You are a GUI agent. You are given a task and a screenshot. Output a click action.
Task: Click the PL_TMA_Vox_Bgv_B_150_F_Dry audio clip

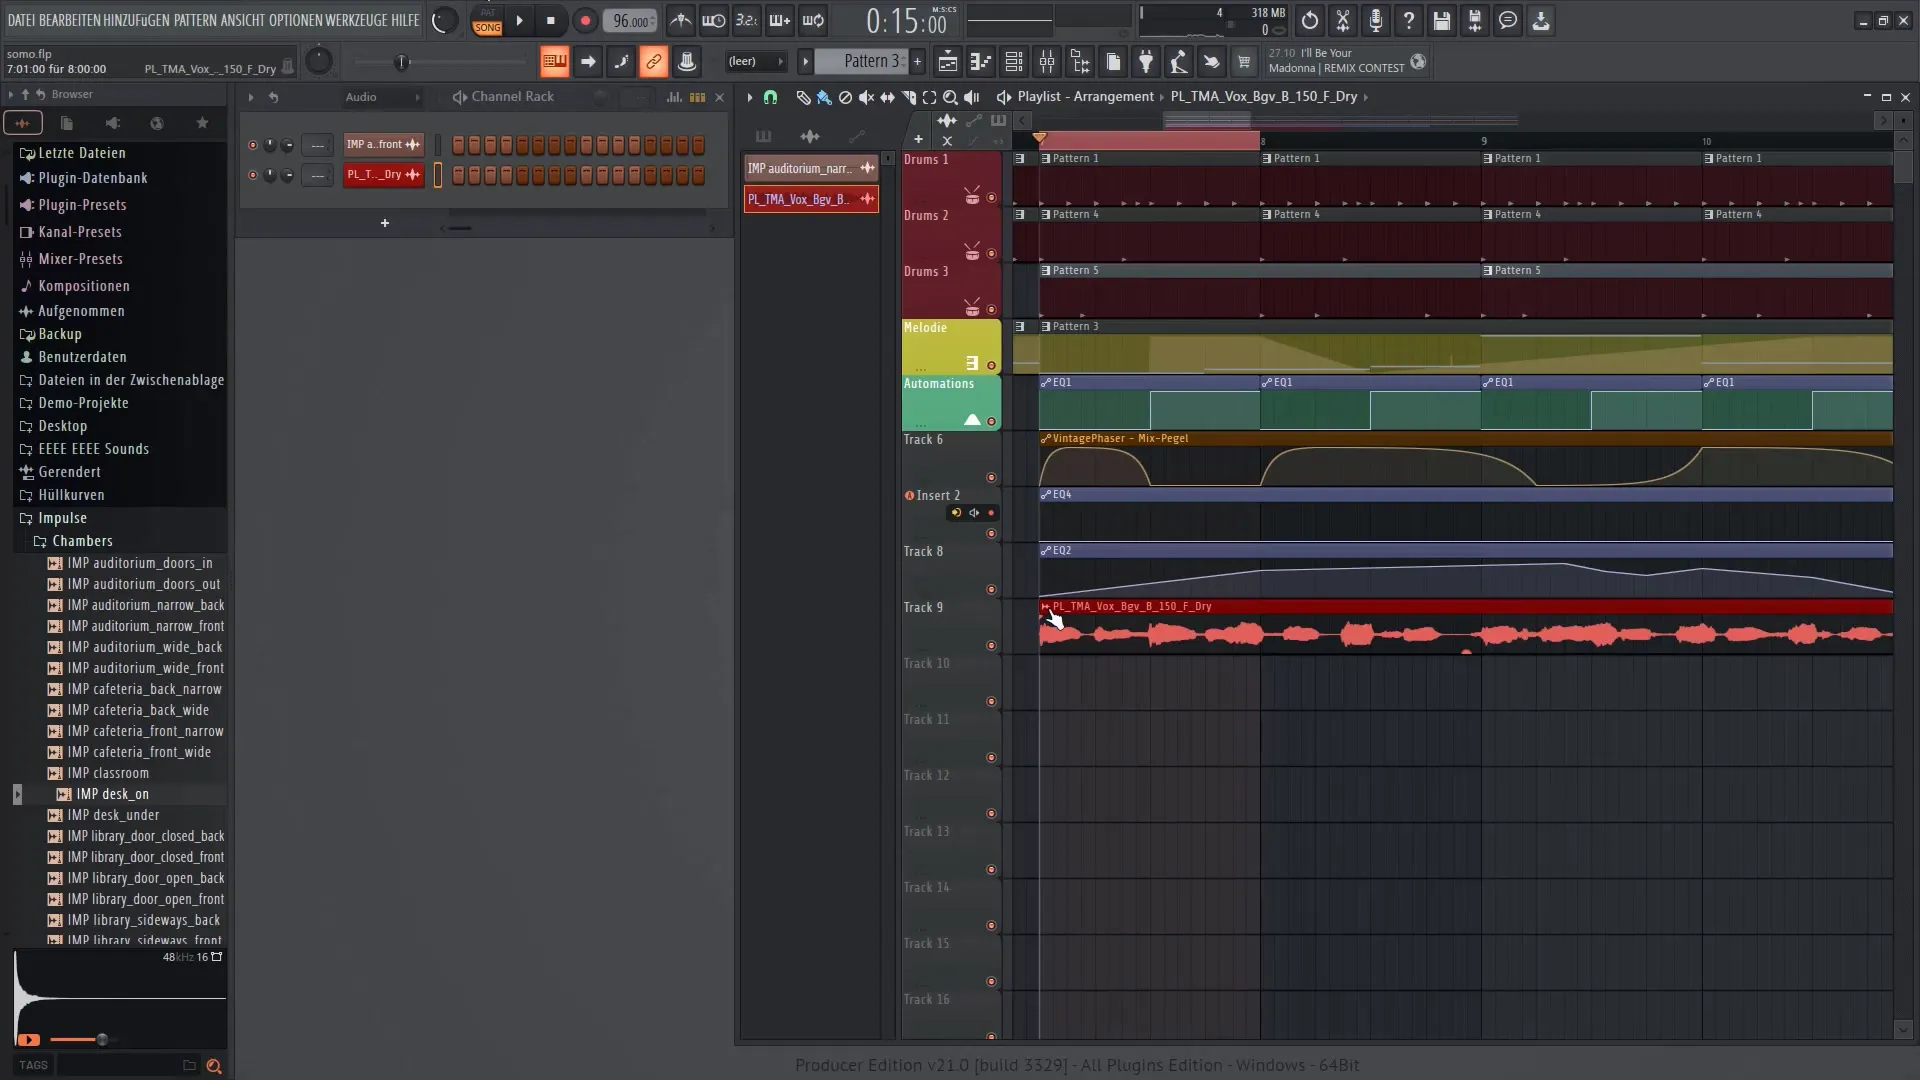coord(1466,628)
